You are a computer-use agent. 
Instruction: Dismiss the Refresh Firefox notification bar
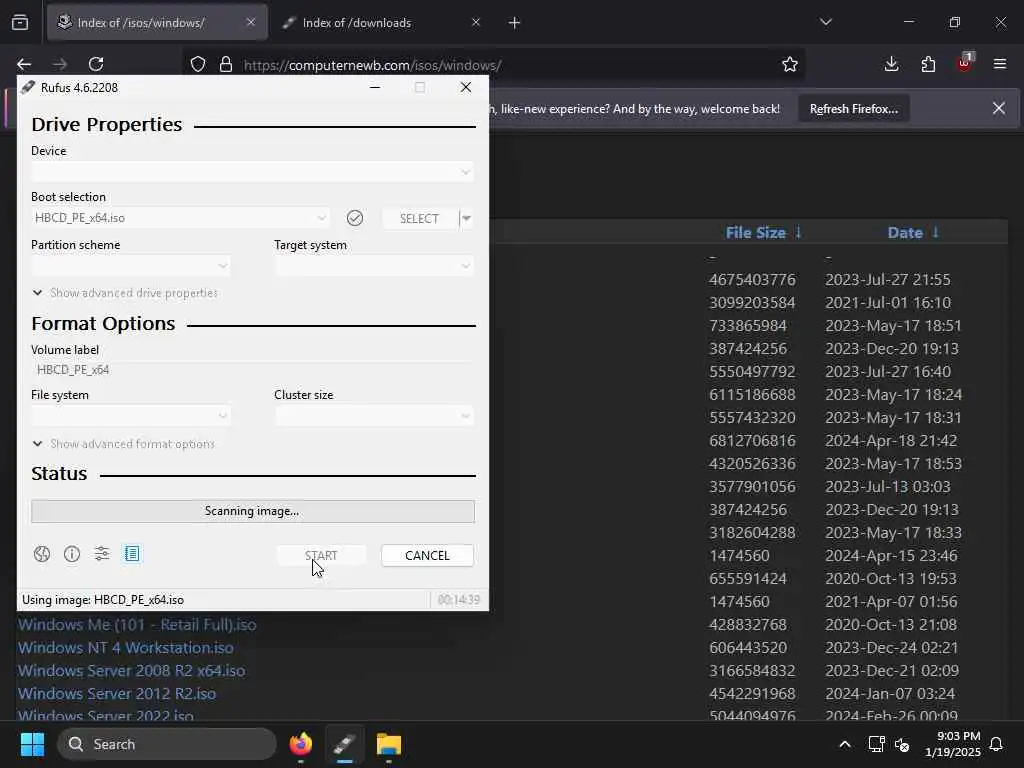click(x=999, y=108)
